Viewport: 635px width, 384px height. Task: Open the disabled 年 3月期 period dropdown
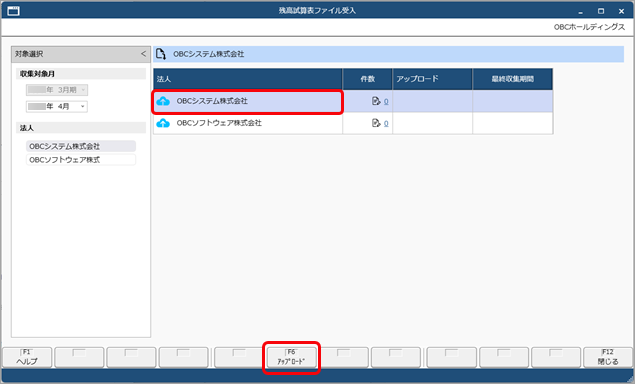click(x=57, y=90)
